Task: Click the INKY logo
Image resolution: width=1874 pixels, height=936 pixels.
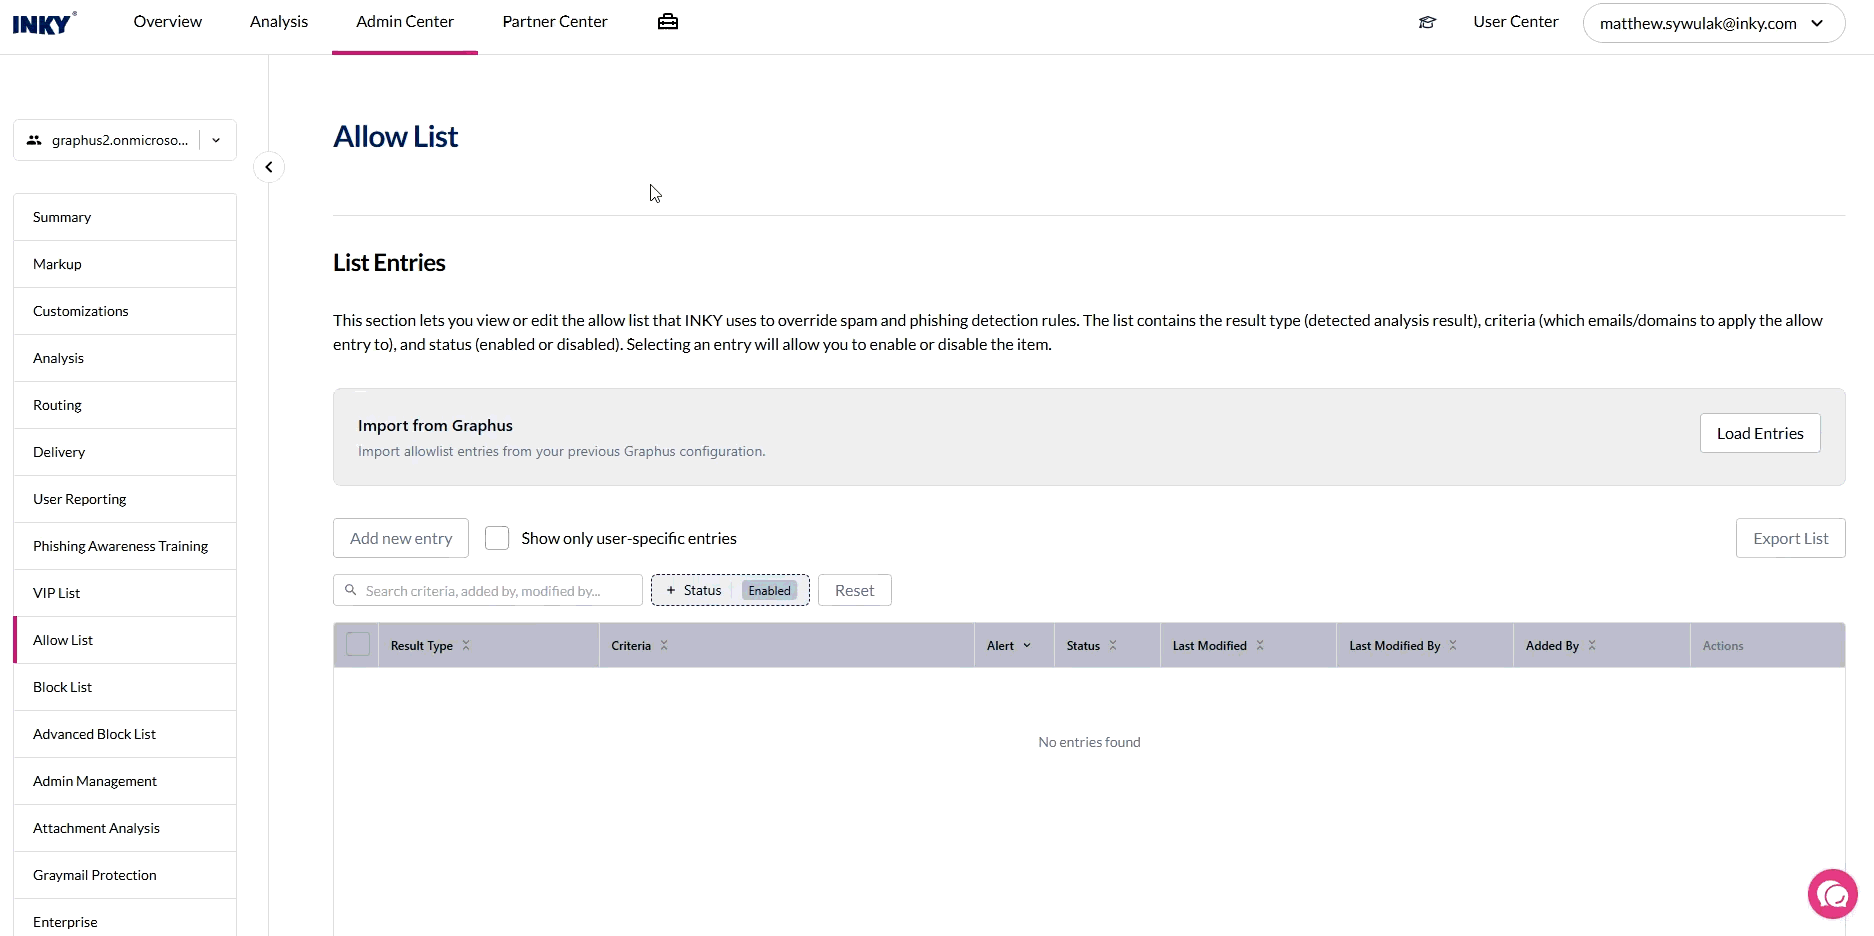Action: click(x=43, y=23)
